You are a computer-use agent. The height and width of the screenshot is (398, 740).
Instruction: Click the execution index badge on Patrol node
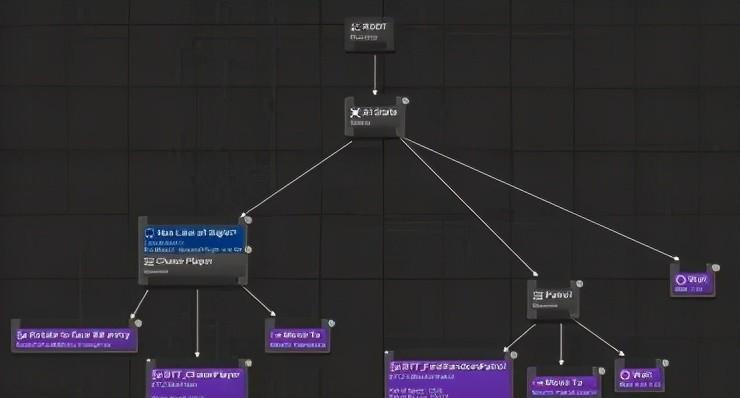click(x=579, y=284)
